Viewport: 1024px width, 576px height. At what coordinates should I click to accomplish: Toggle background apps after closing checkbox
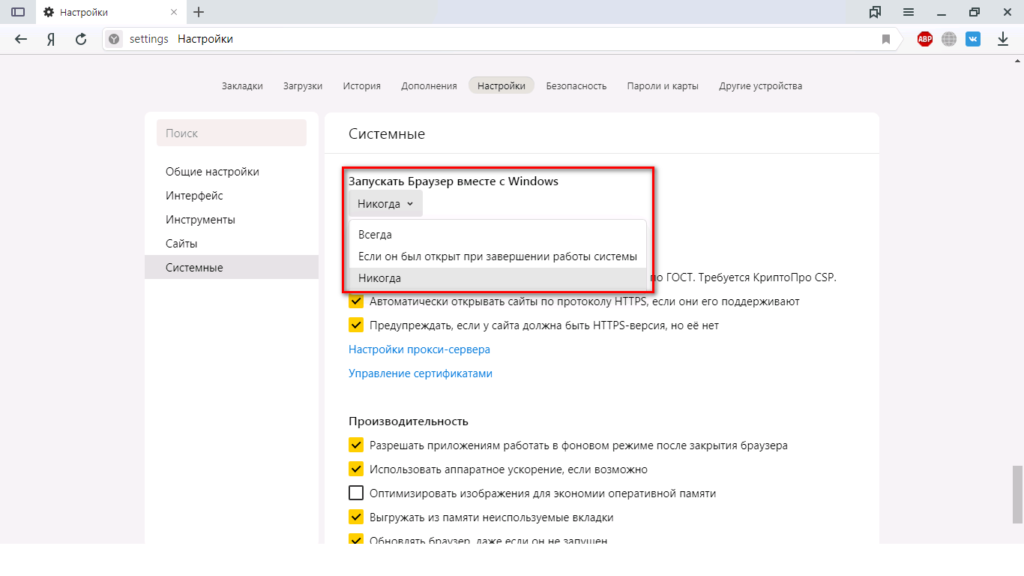click(x=356, y=445)
